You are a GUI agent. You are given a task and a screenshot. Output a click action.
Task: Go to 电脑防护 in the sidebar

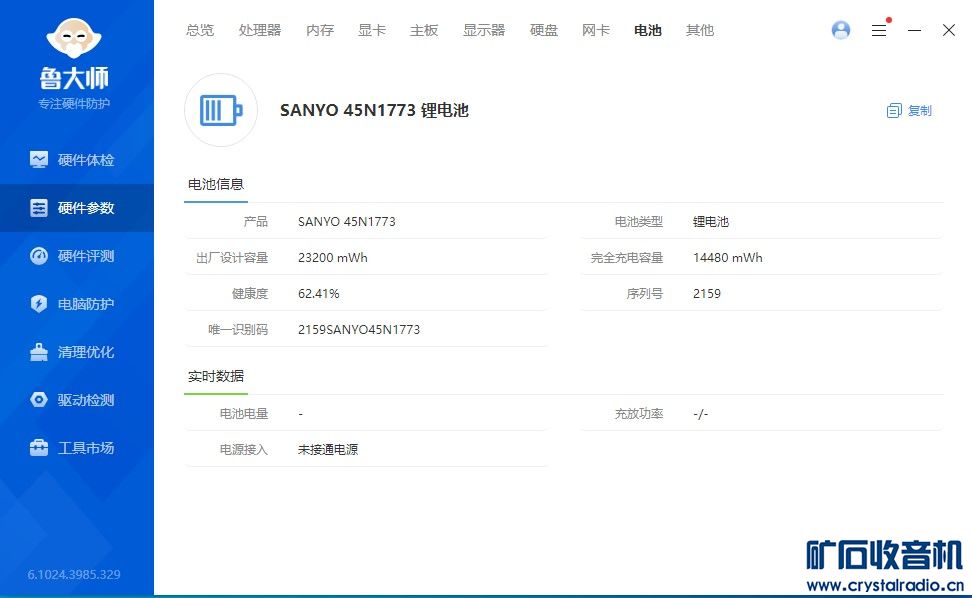click(77, 304)
